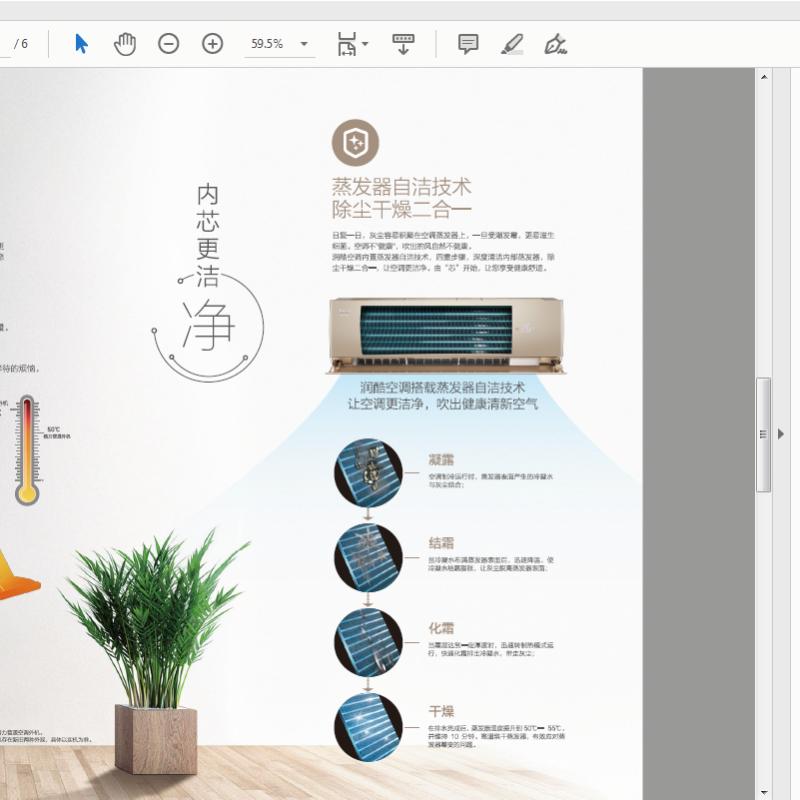The image size is (800, 800).
Task: Click the fit page width icon
Action: pos(346,44)
